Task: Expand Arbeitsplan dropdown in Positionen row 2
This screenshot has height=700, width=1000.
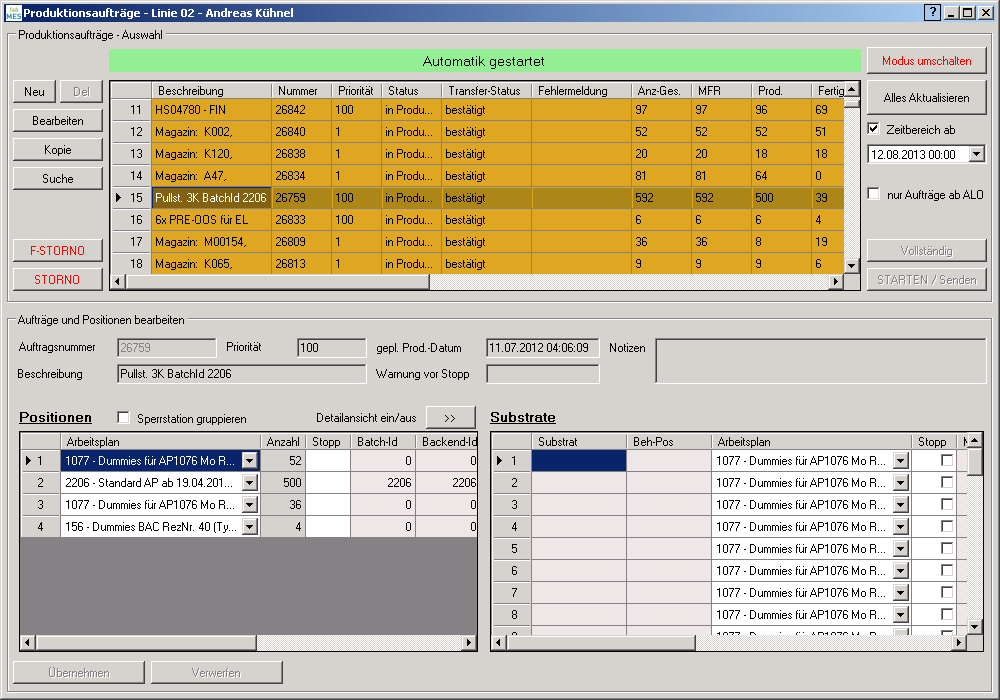Action: point(249,483)
